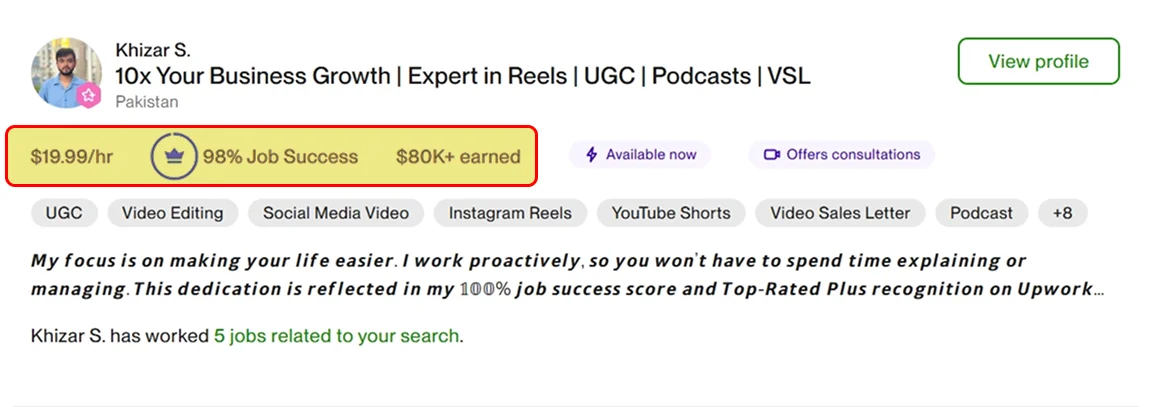
Task: Click the pink badge on profile photo
Action: [x=89, y=95]
